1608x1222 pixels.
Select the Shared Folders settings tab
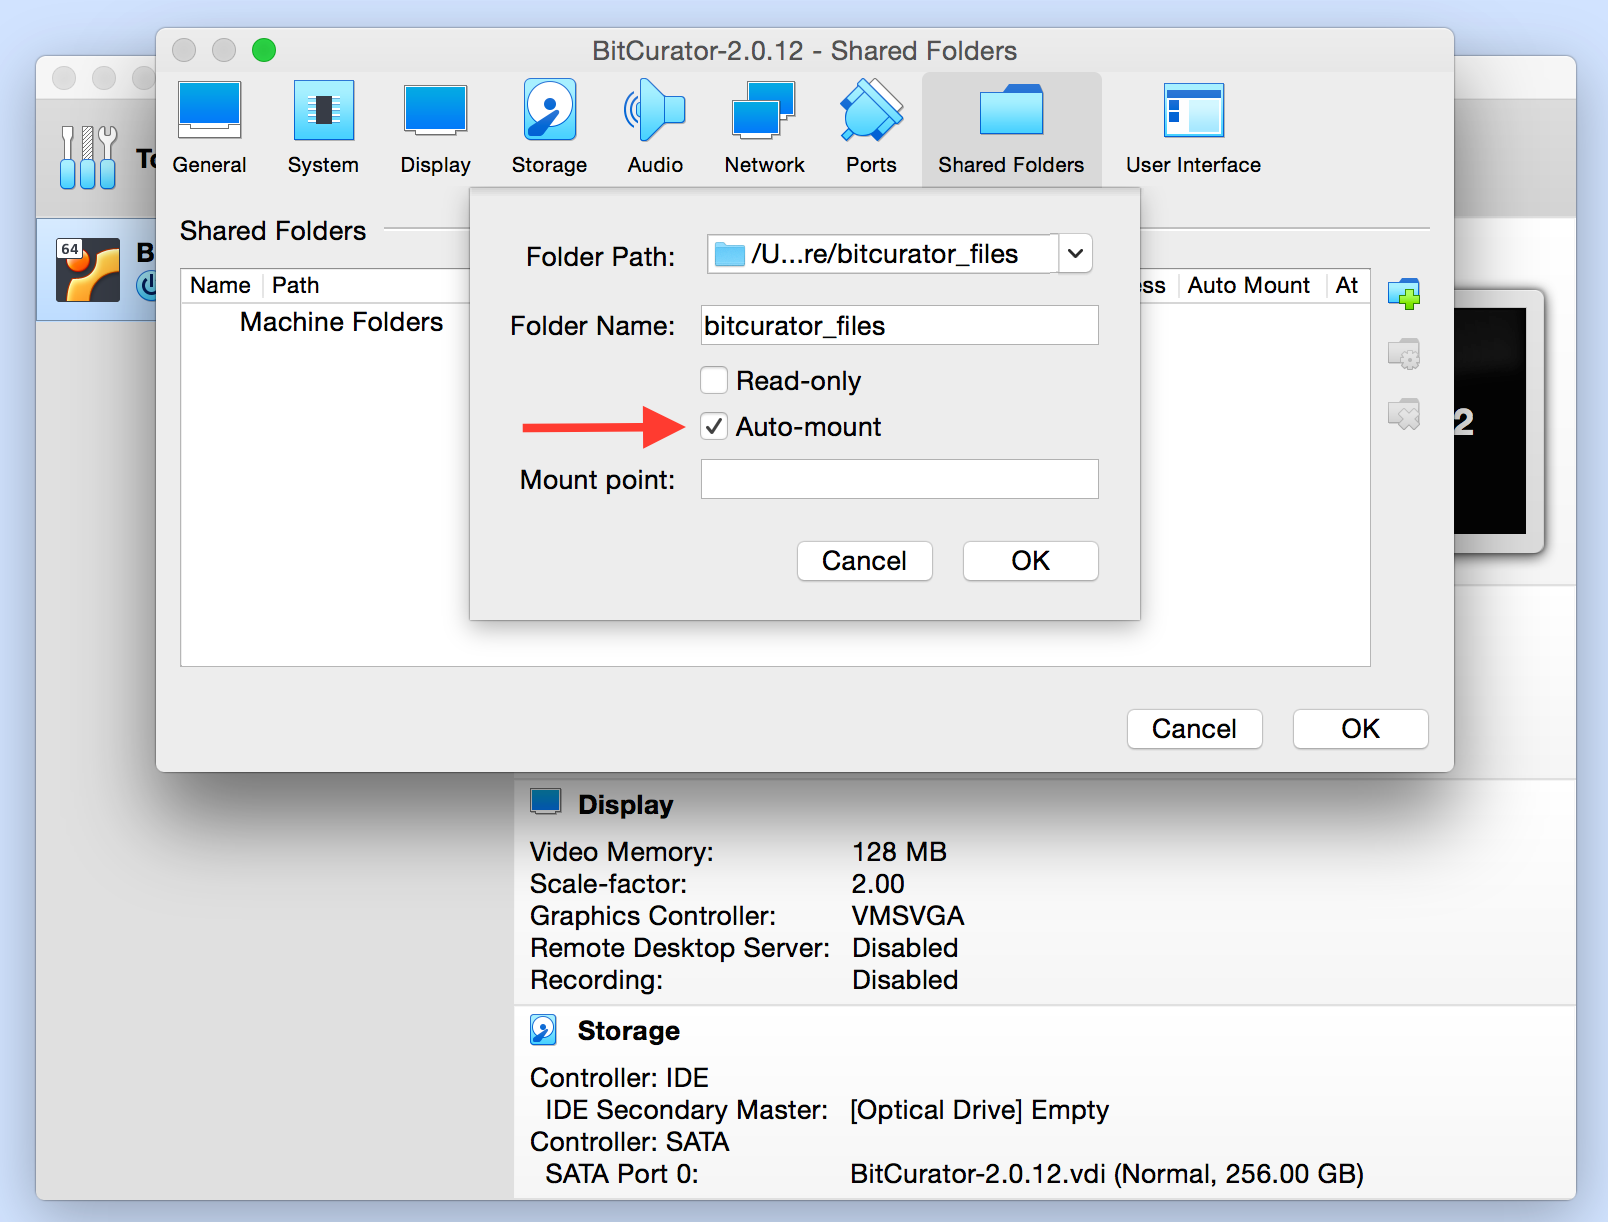tap(1011, 128)
